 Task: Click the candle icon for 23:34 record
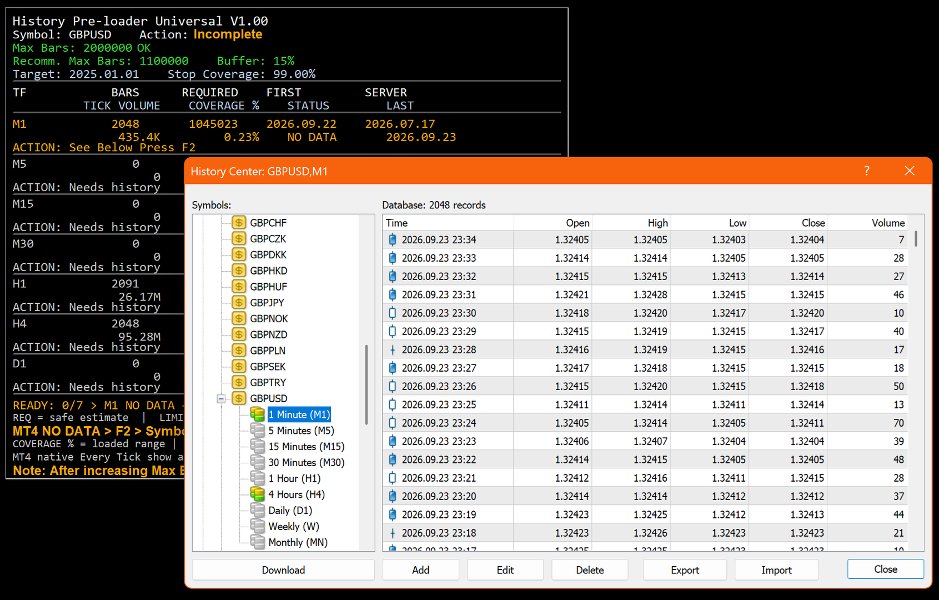392,240
